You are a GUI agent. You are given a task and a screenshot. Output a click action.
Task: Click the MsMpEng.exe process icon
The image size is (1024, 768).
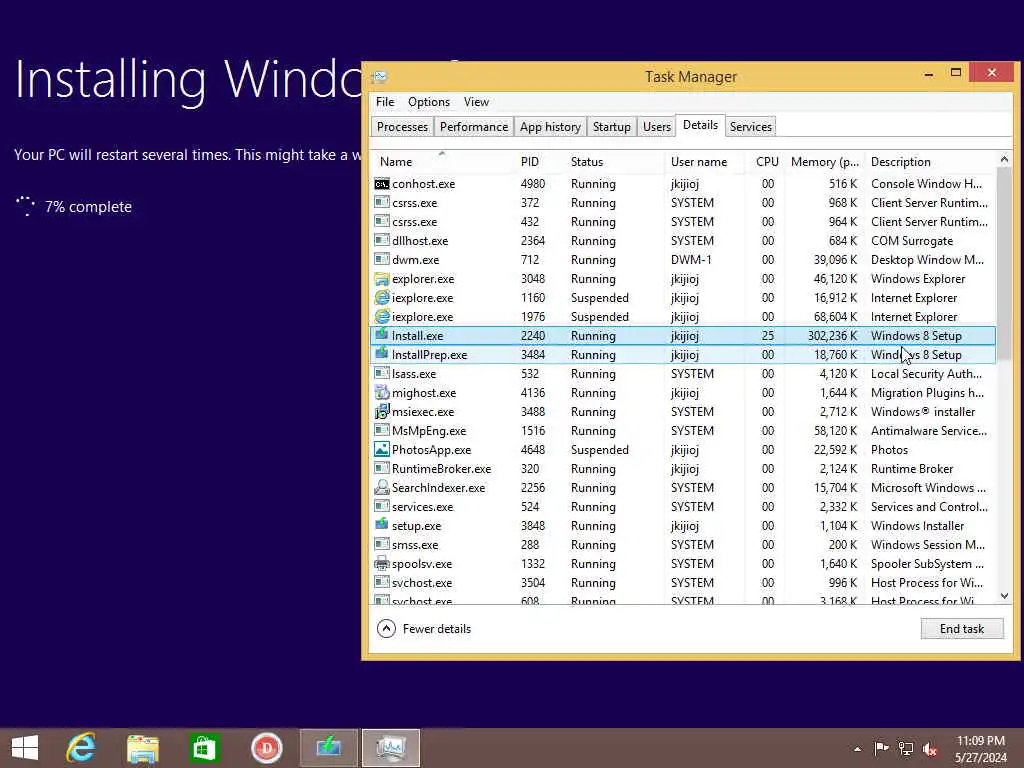tap(381, 430)
